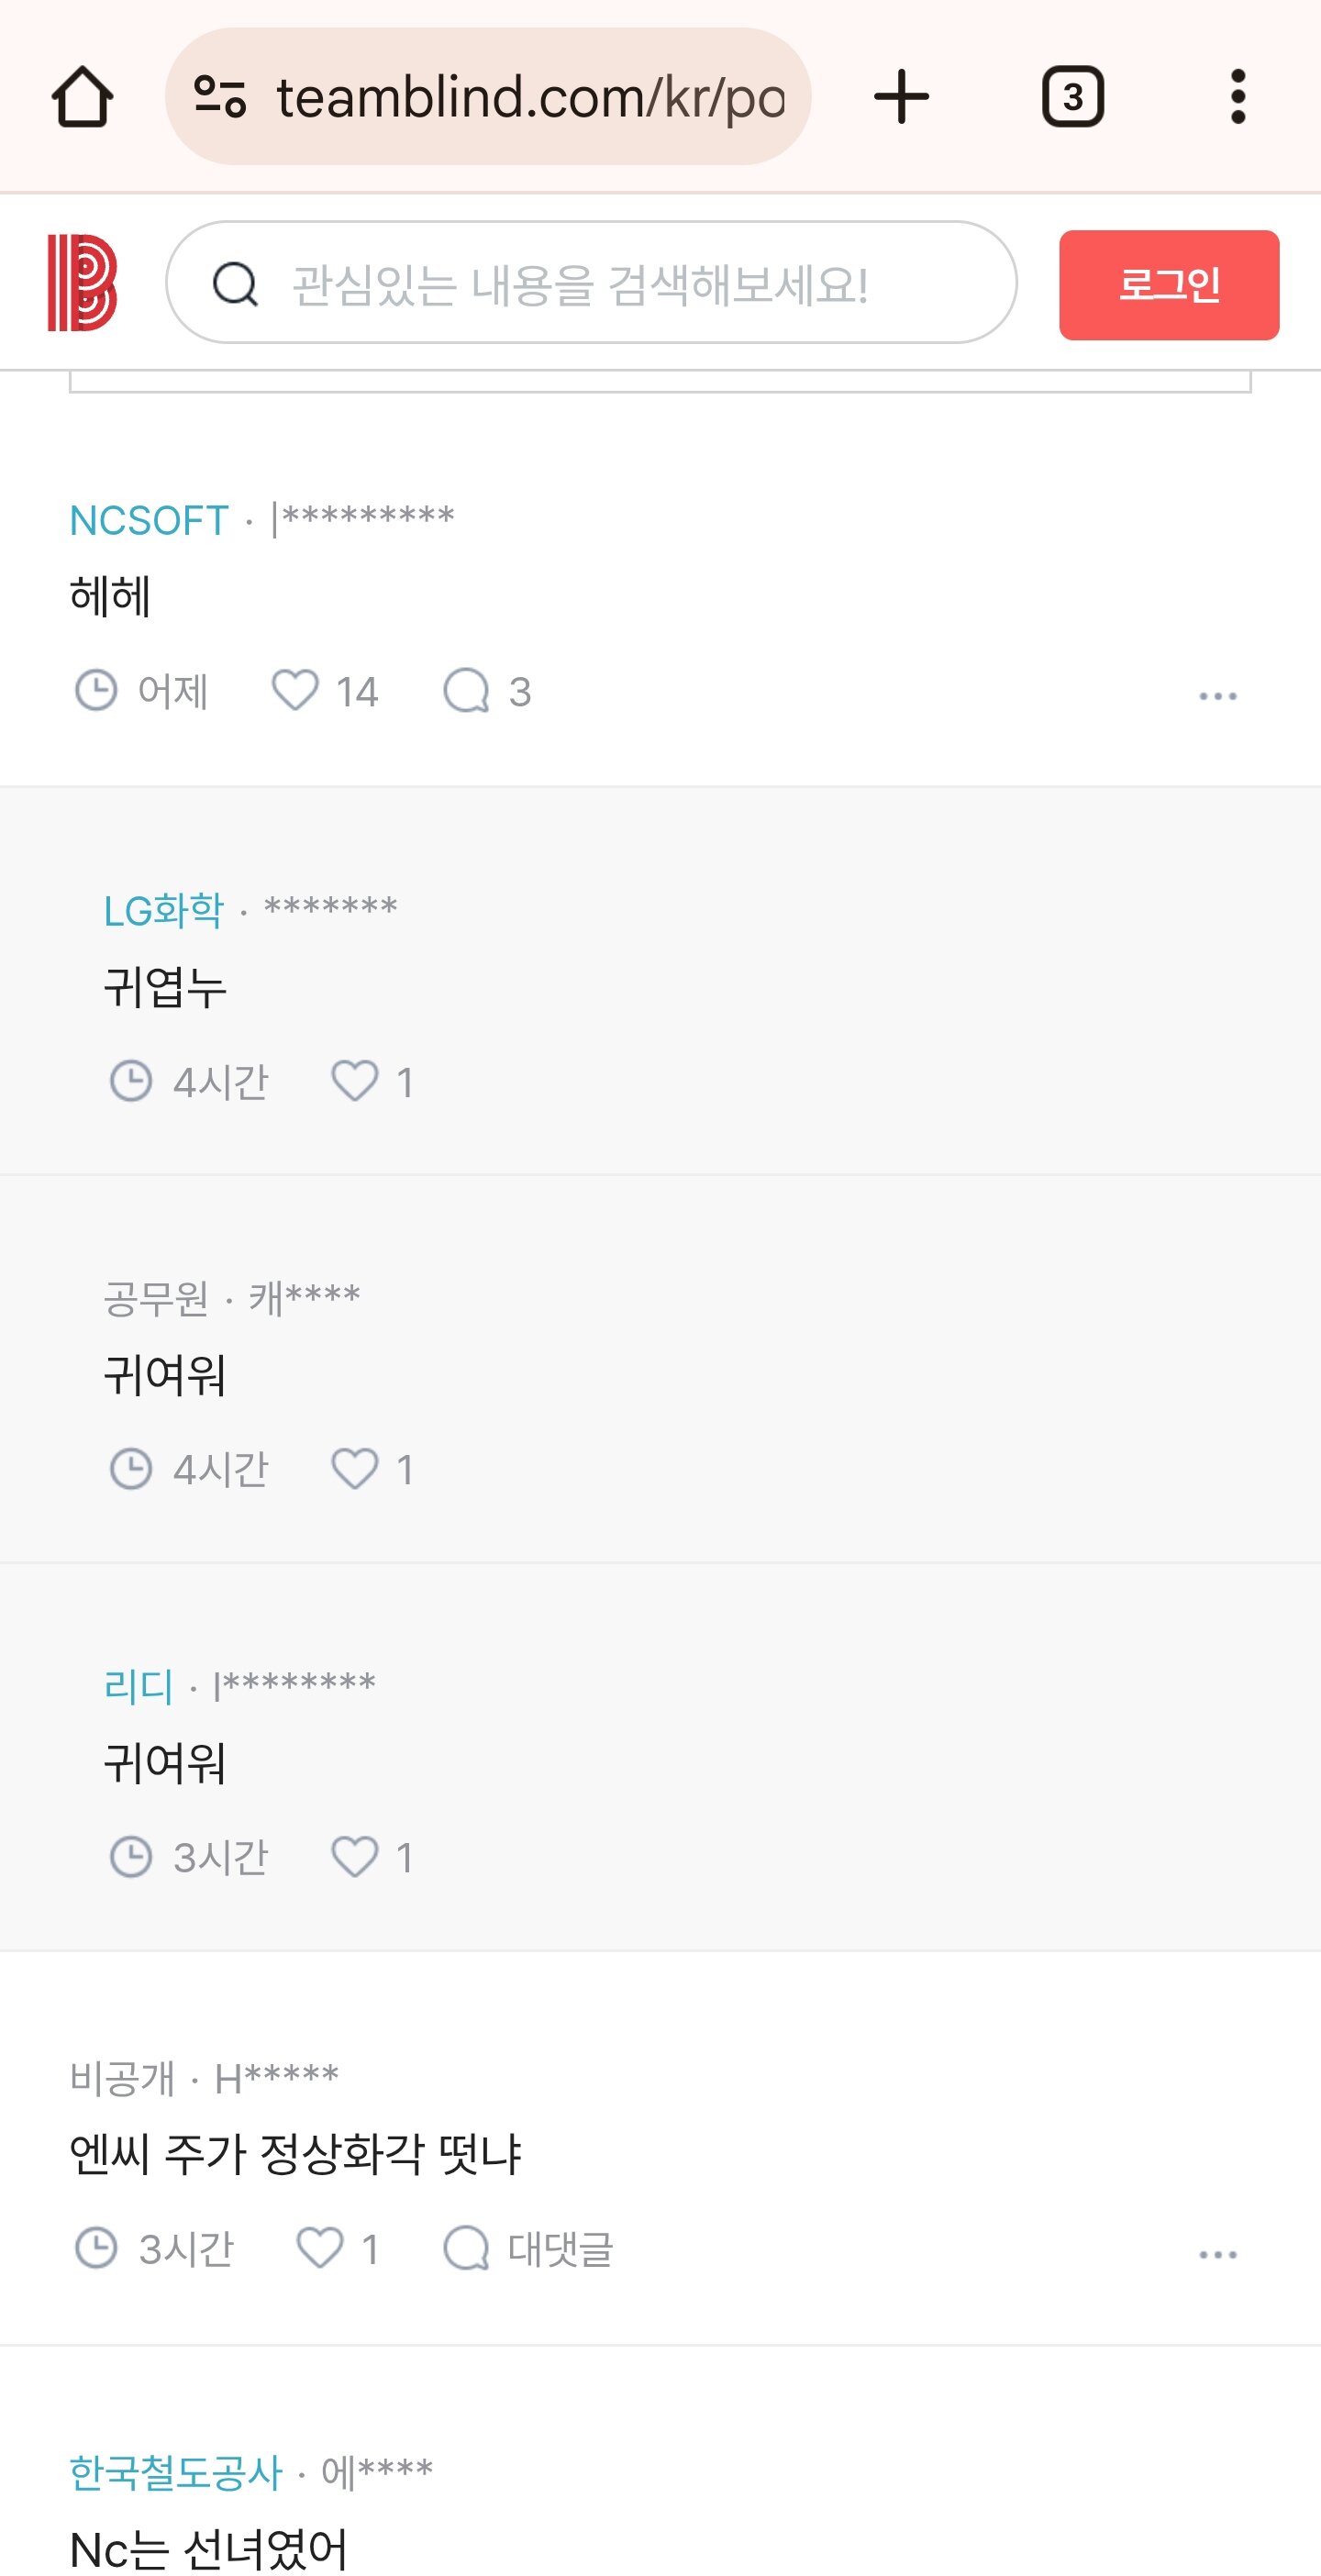This screenshot has height=2576, width=1321.
Task: Open the tab switcher showing 3 tabs
Action: point(1072,97)
